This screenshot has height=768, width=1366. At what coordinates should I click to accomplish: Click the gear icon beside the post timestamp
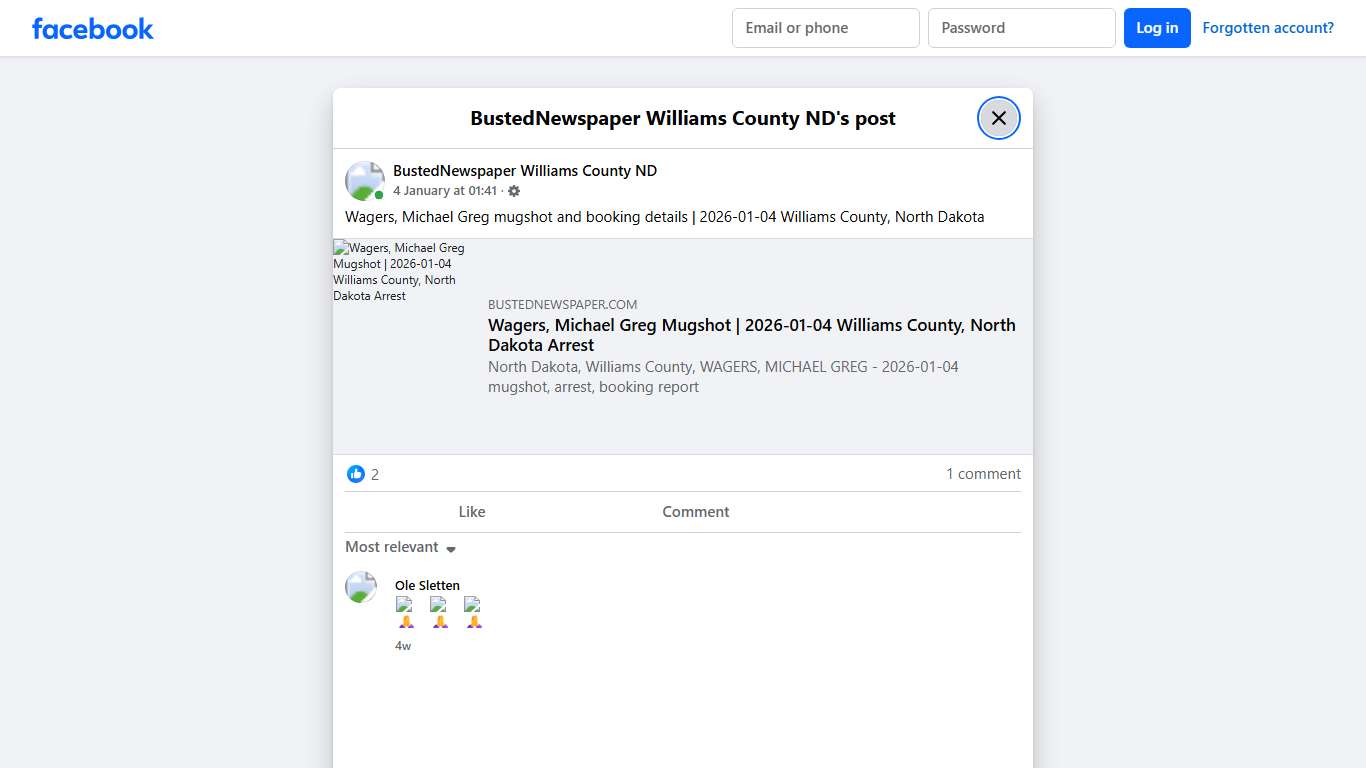(x=514, y=191)
